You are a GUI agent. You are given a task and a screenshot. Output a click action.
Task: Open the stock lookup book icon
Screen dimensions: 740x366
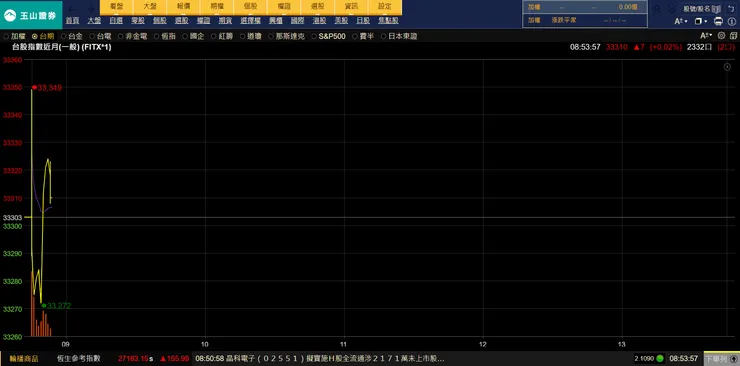(x=716, y=8)
